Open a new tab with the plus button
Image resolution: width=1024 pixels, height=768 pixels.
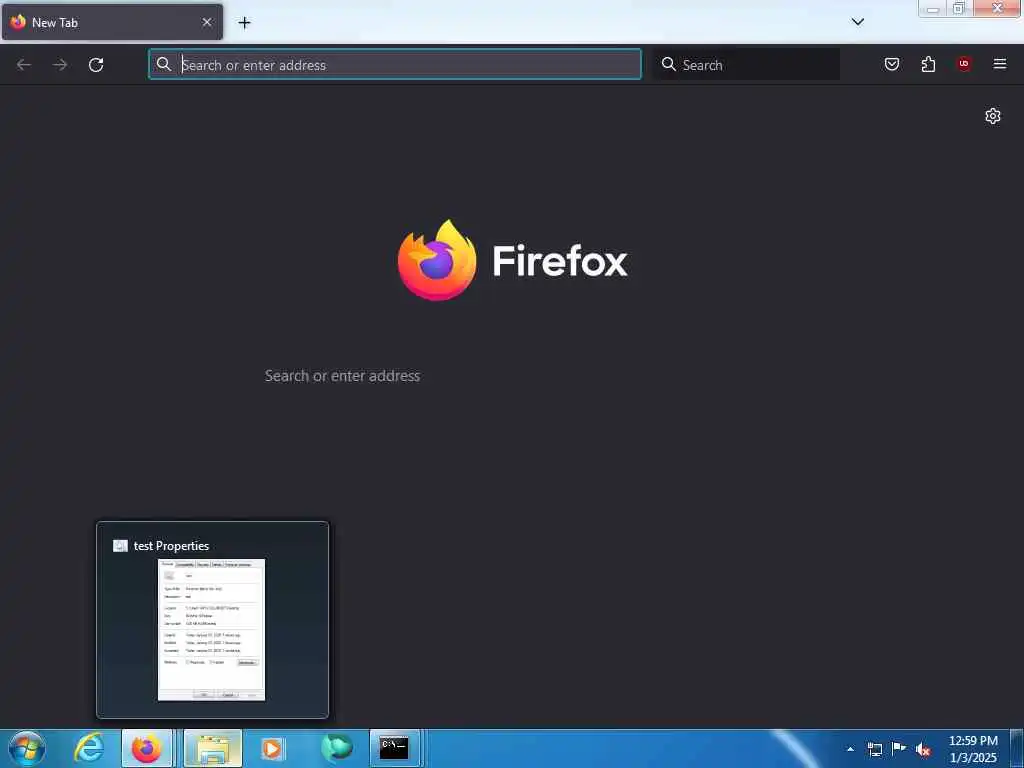[244, 23]
